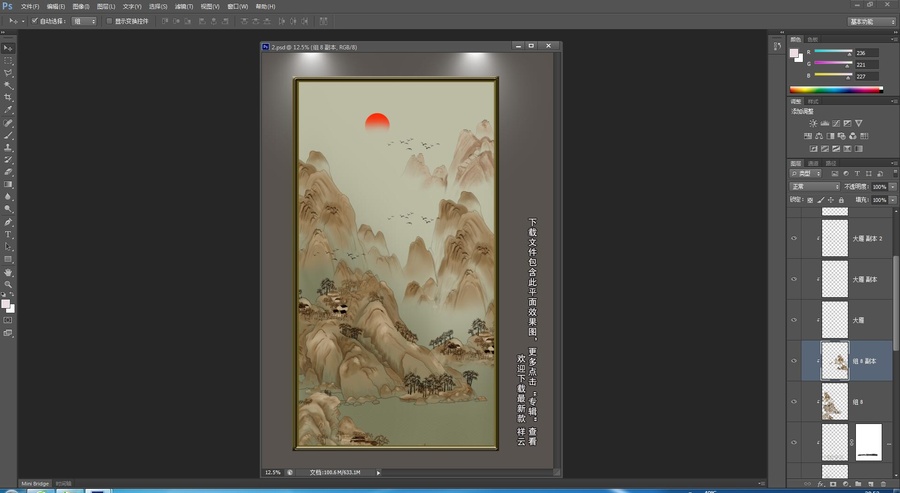
Task: Open the 窗口(W) menu
Action: point(238,6)
